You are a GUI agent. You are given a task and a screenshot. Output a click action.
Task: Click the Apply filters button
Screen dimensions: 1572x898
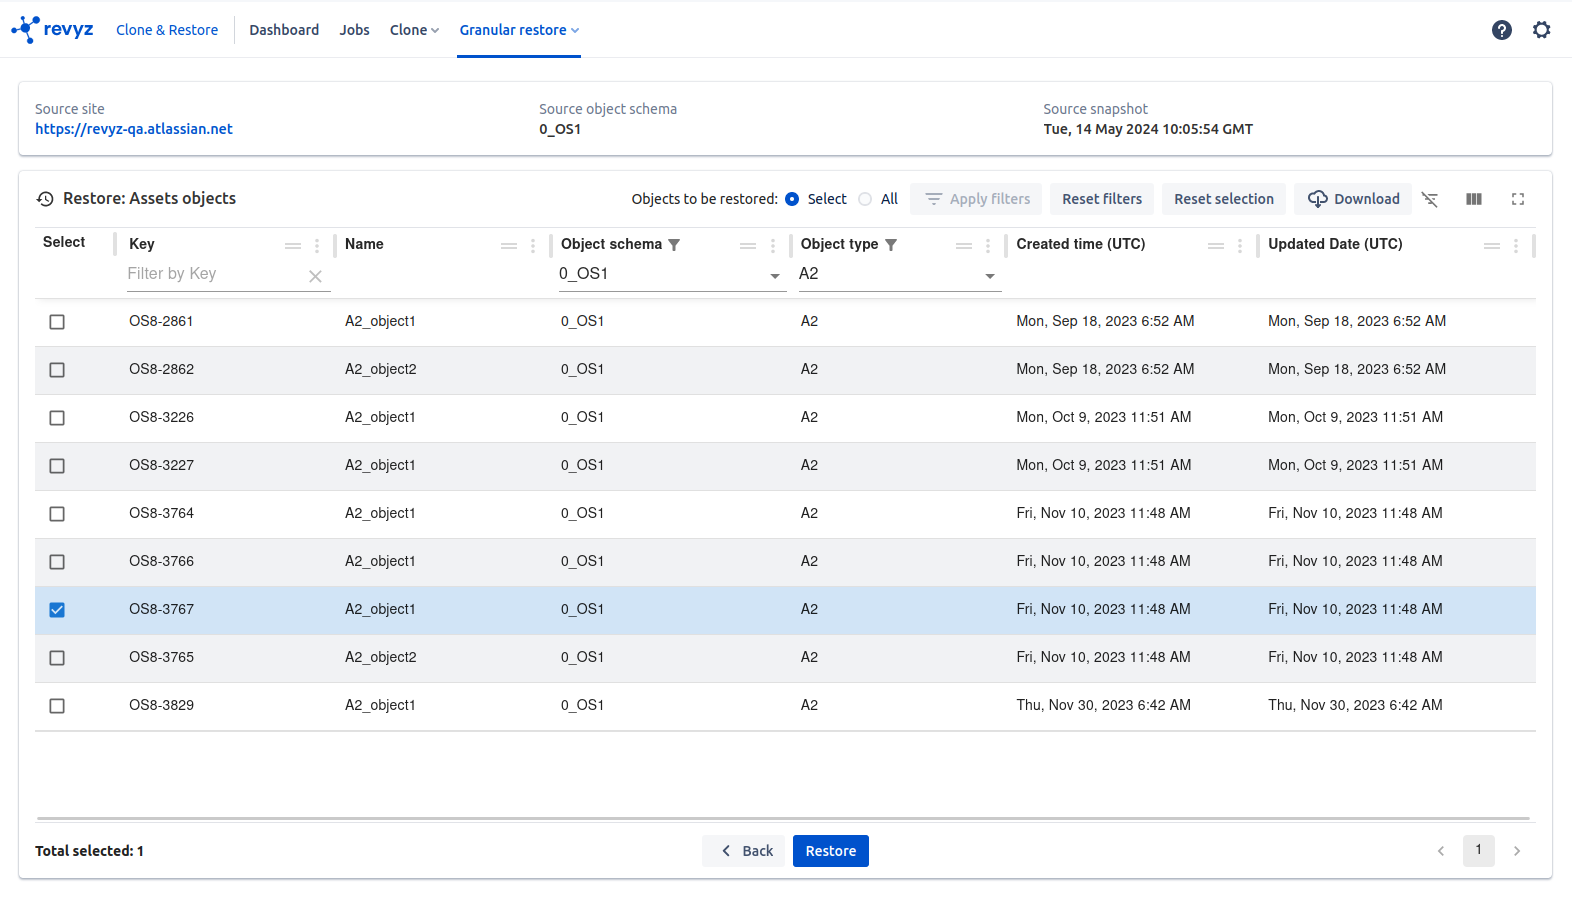pos(976,199)
